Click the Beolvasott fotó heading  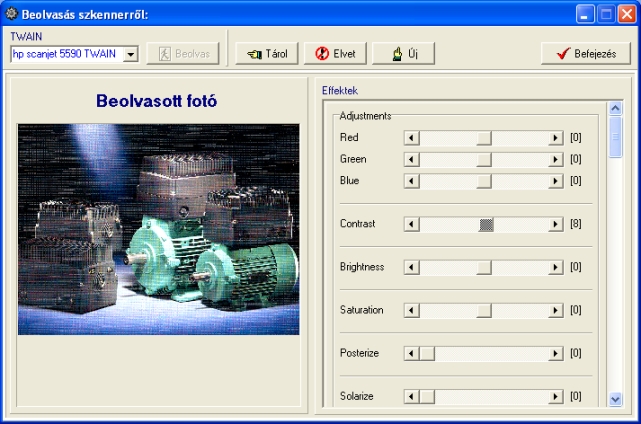157,101
